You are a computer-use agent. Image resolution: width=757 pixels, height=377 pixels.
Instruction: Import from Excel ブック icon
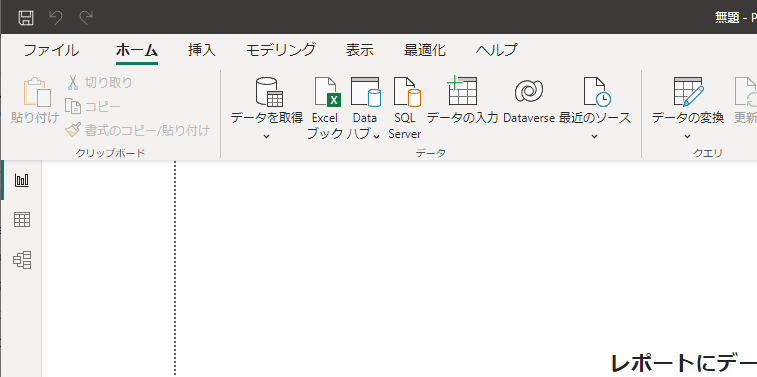click(328, 92)
